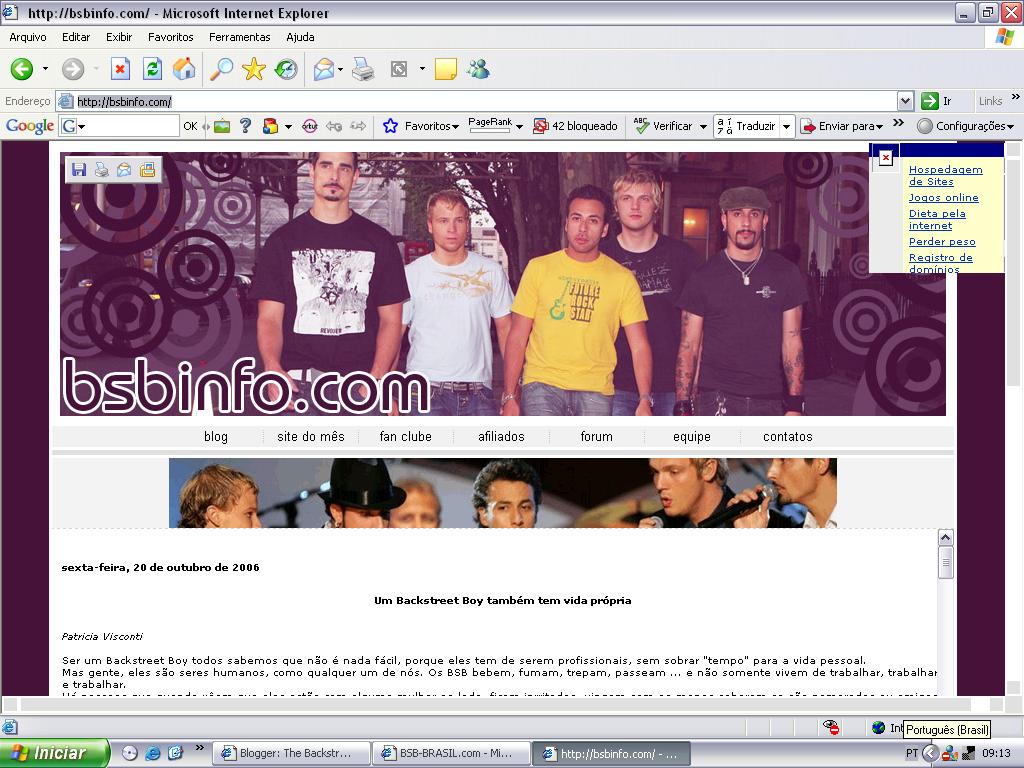This screenshot has width=1024, height=768.
Task: Open the contatos navigation link
Action: tap(788, 436)
